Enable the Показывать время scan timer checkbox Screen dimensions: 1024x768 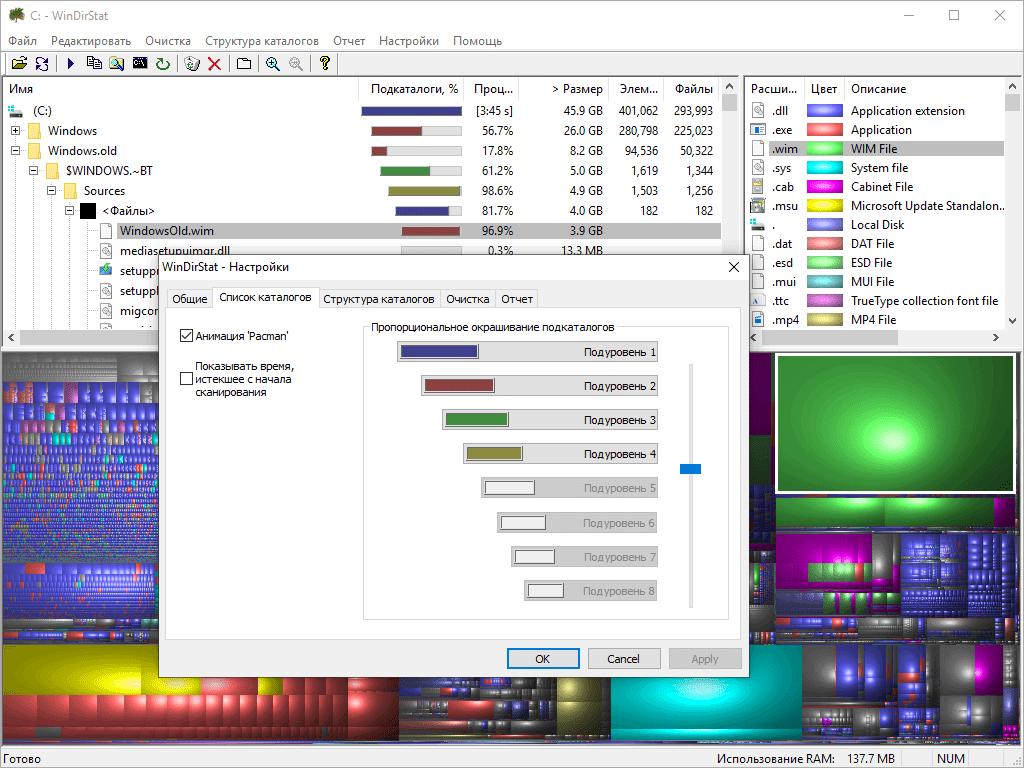point(186,379)
